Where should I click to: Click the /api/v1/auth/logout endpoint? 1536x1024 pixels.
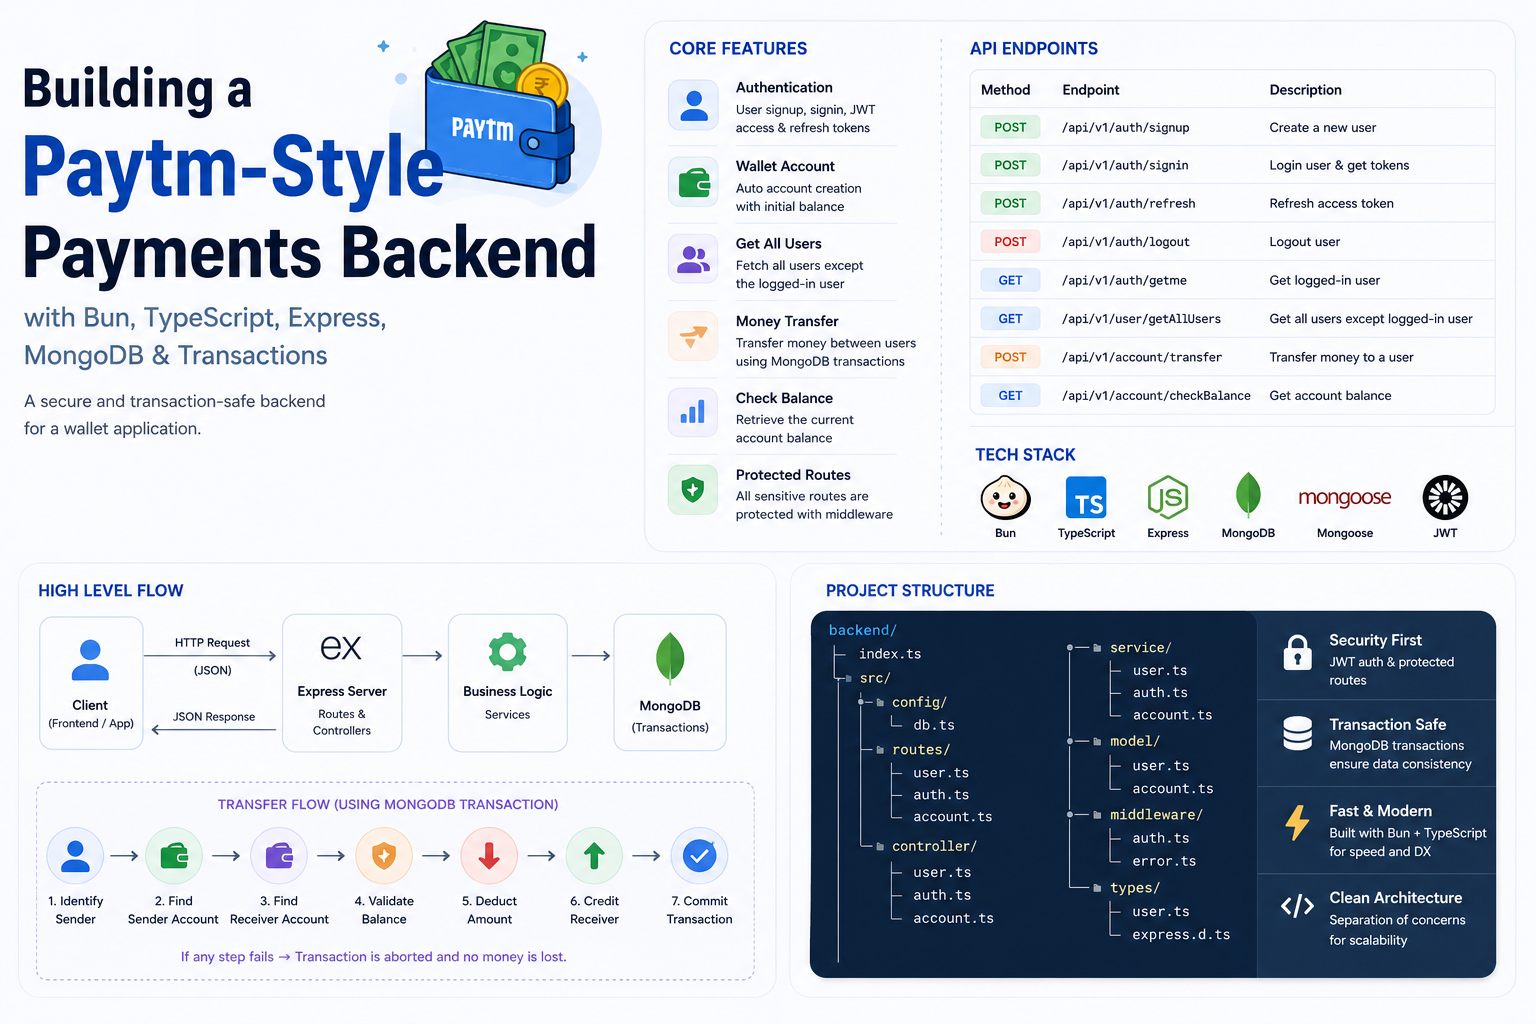[1125, 242]
